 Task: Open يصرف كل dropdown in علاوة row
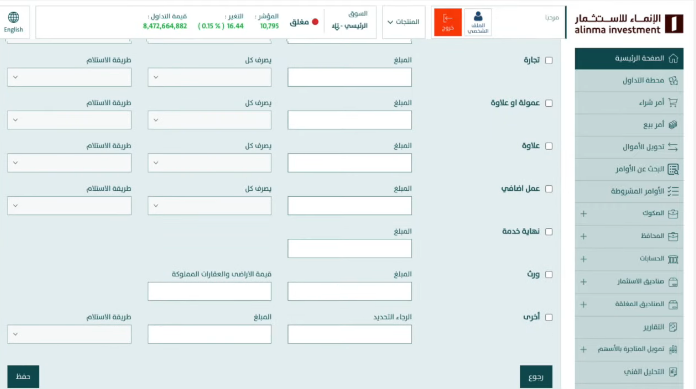click(x=210, y=163)
